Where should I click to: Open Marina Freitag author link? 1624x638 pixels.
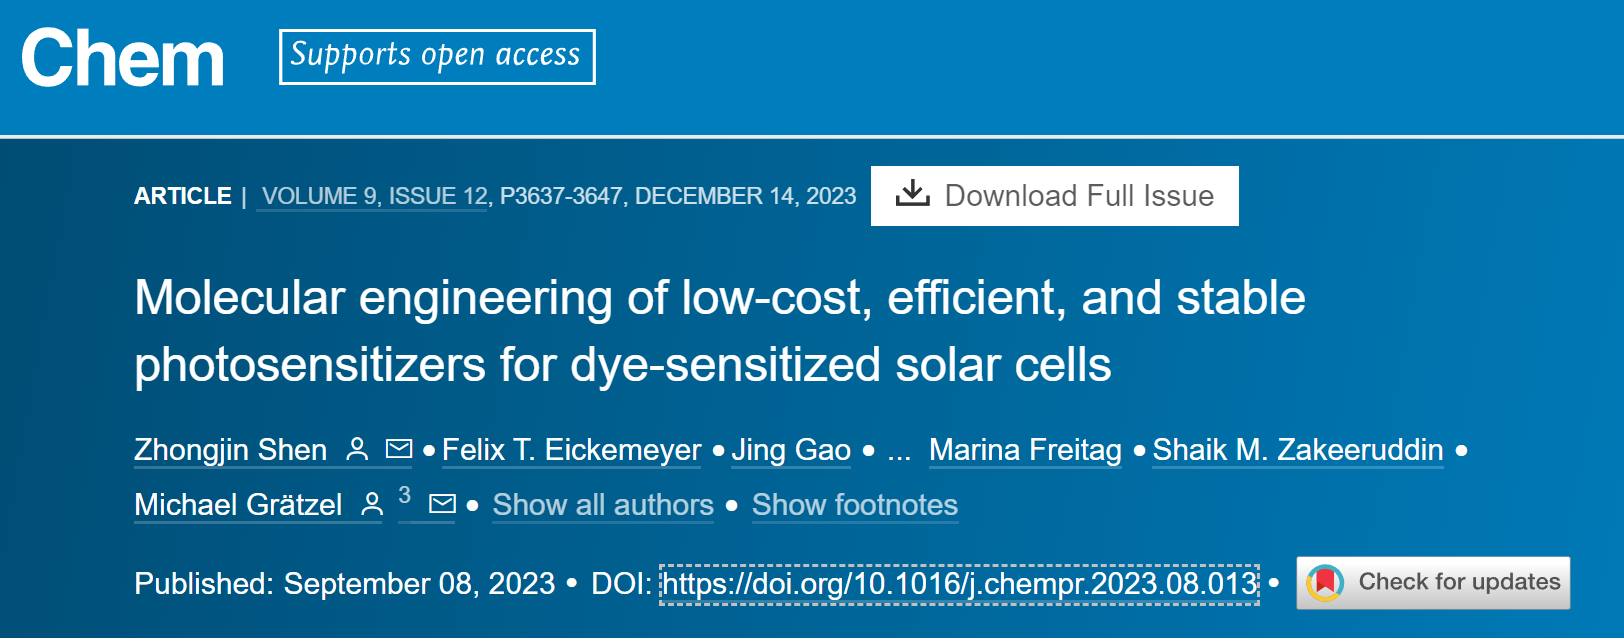tap(1025, 450)
